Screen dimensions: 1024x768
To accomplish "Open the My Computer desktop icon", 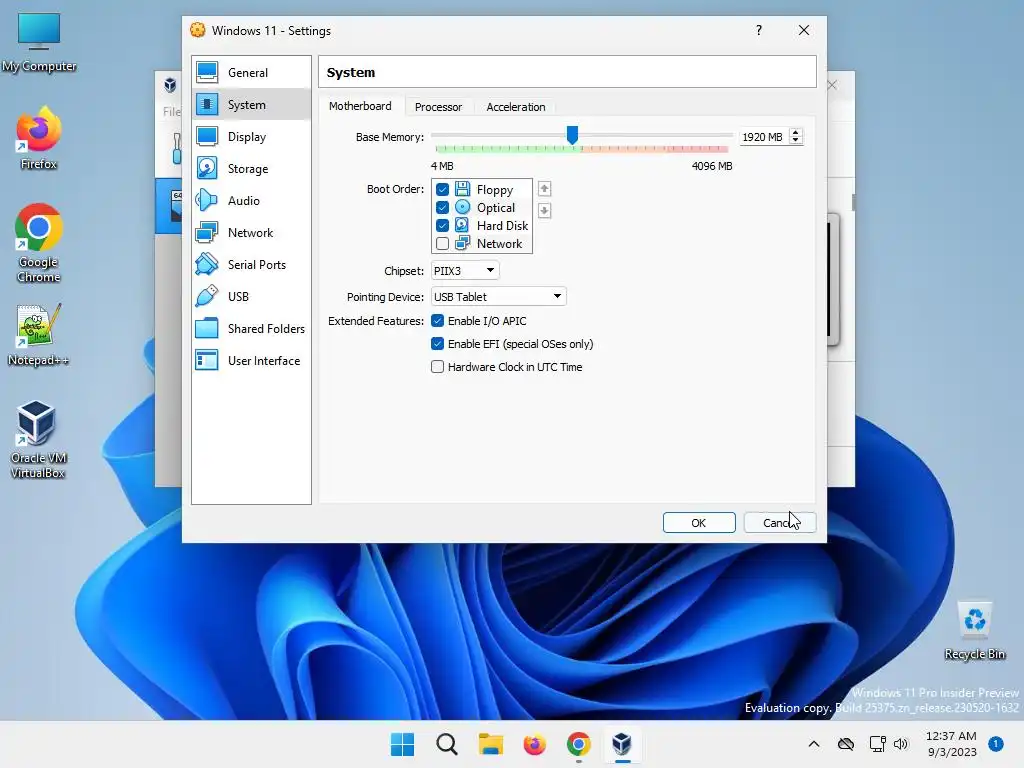I will pyautogui.click(x=39, y=42).
